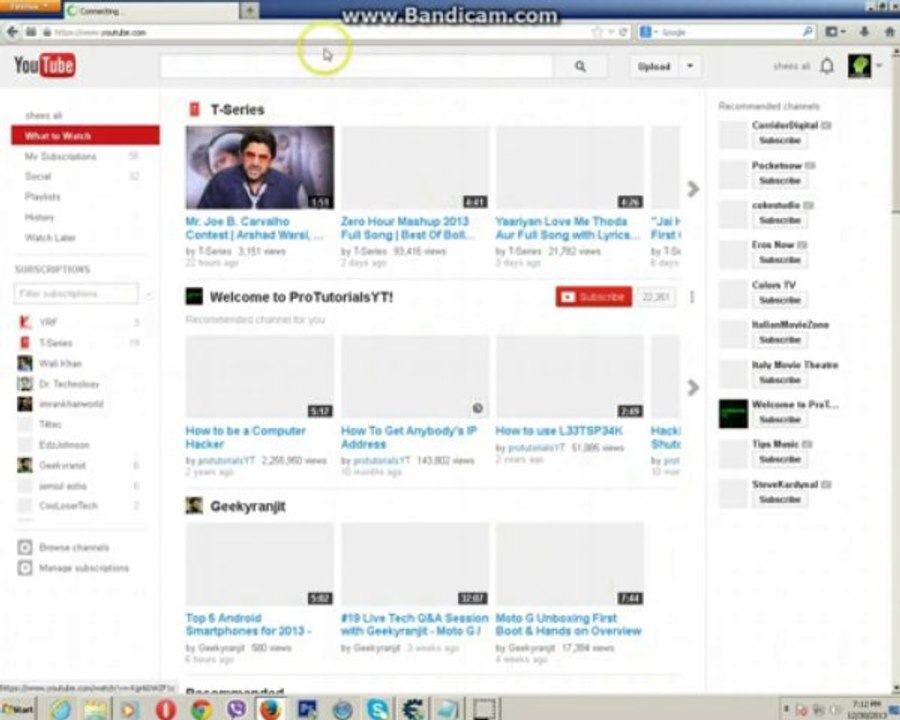
Task: Subscribe to ProTutorialsYT with red button
Action: click(593, 297)
